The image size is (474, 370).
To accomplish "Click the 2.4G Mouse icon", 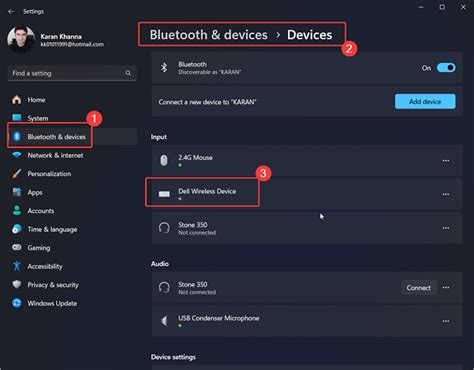I will pyautogui.click(x=164, y=160).
